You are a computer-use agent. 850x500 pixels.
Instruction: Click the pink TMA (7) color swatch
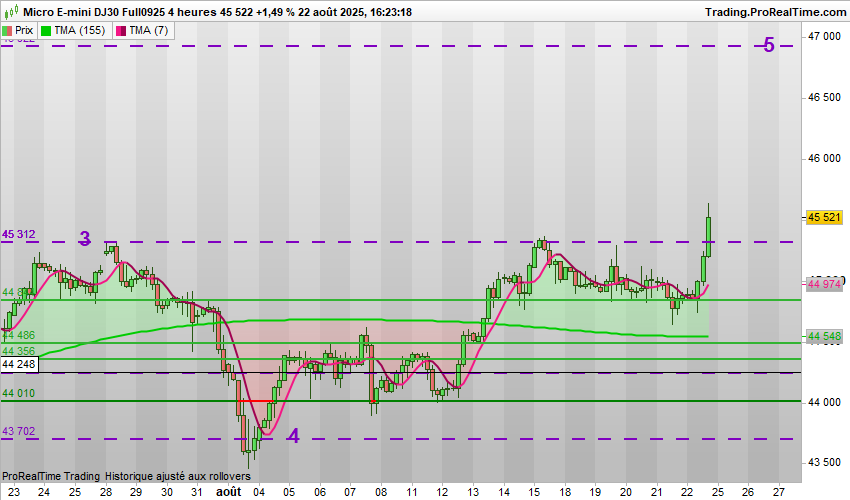click(121, 31)
